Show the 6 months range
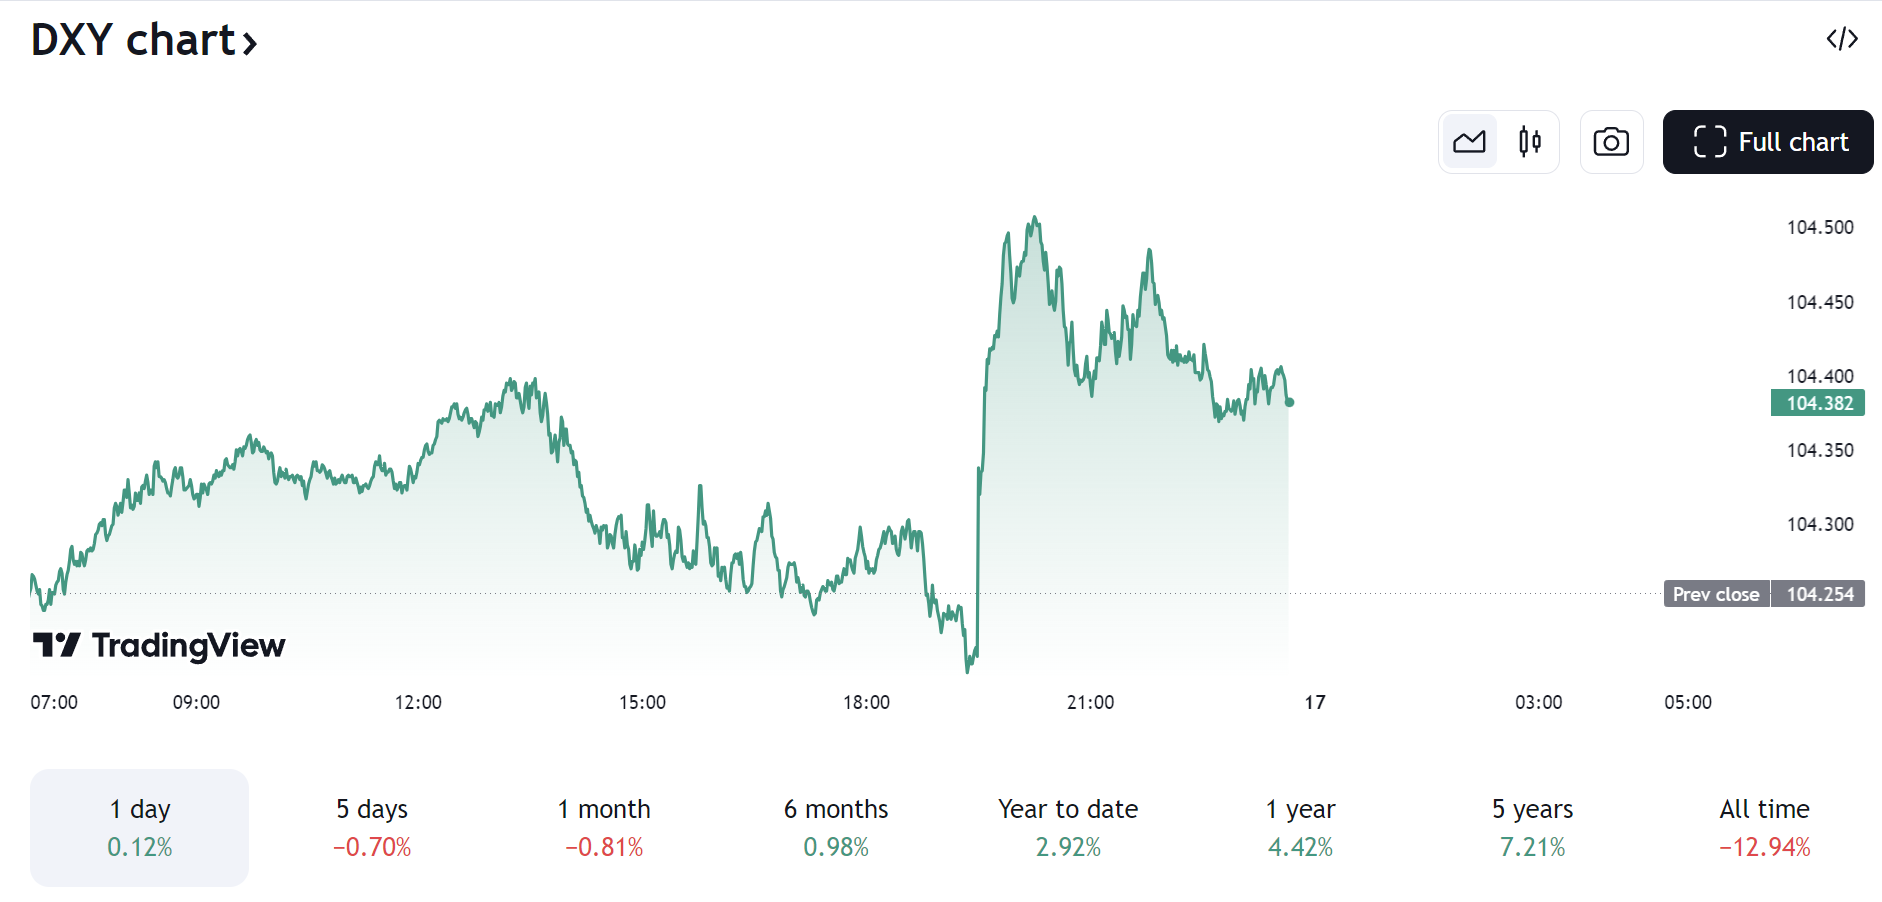1882x902 pixels. click(x=836, y=827)
